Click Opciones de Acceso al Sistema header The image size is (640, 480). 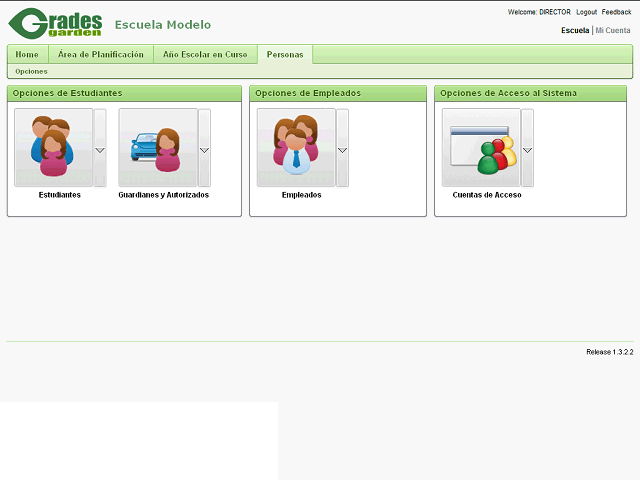point(531,93)
